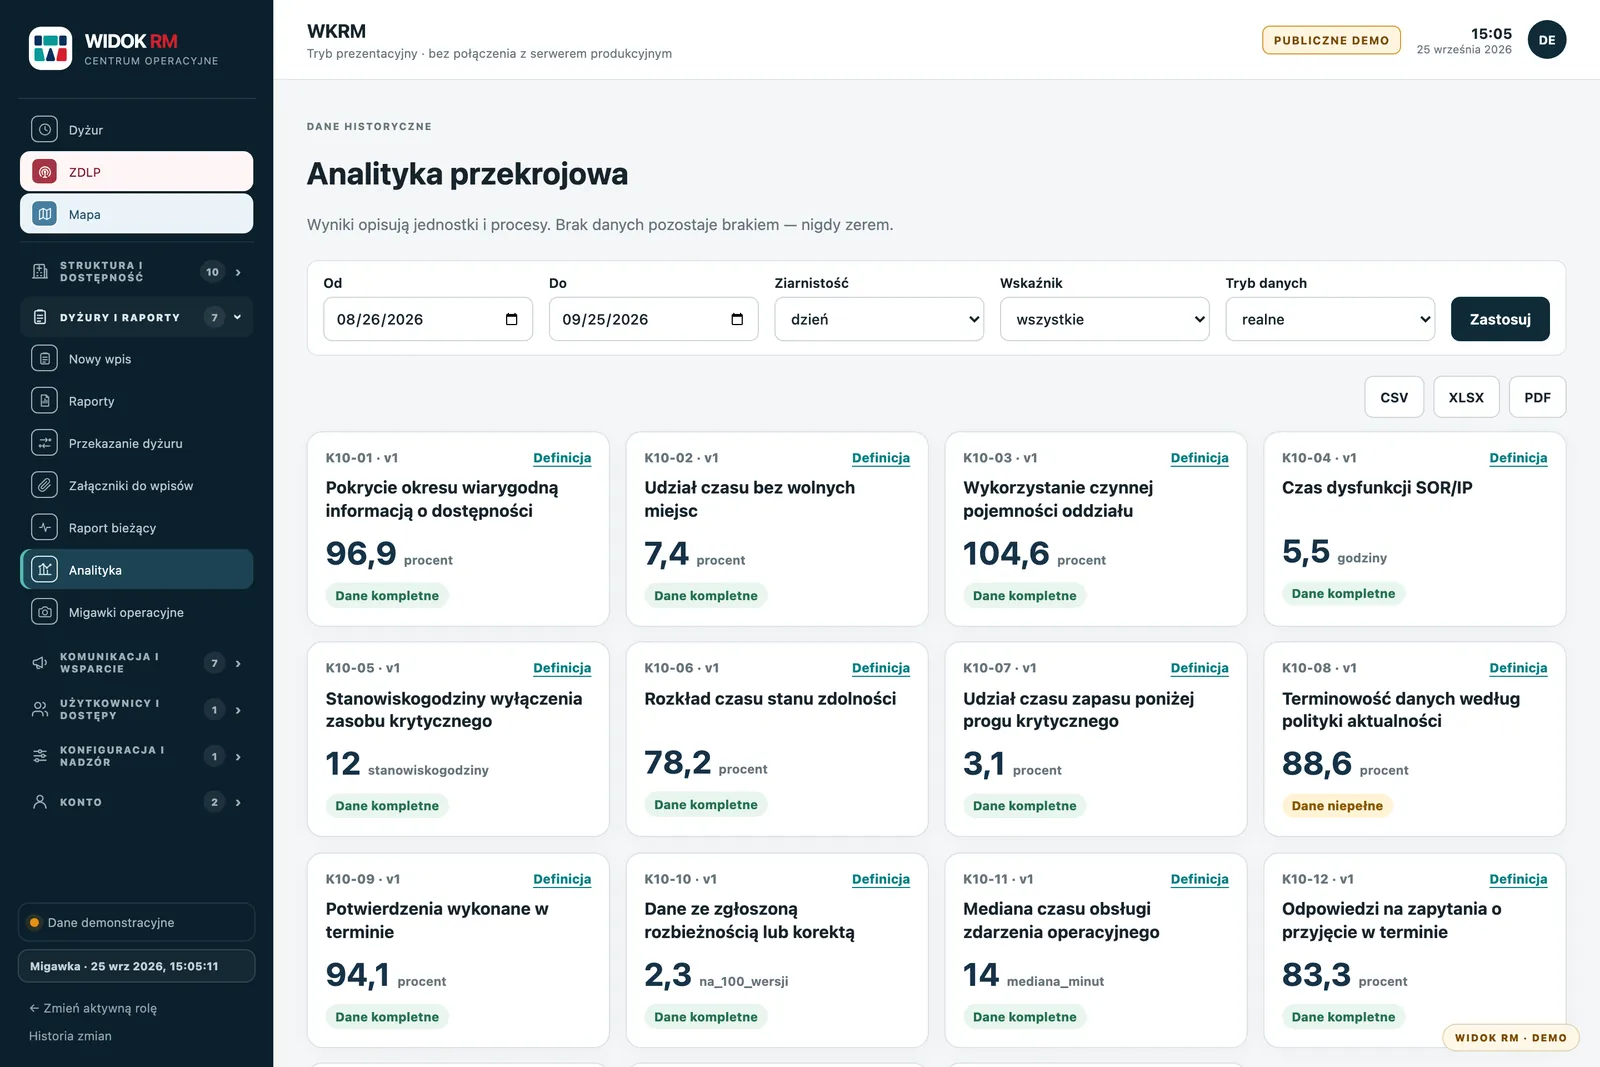The image size is (1600, 1067).
Task: Select the Migawki operacyjne camera icon
Action: point(44,612)
